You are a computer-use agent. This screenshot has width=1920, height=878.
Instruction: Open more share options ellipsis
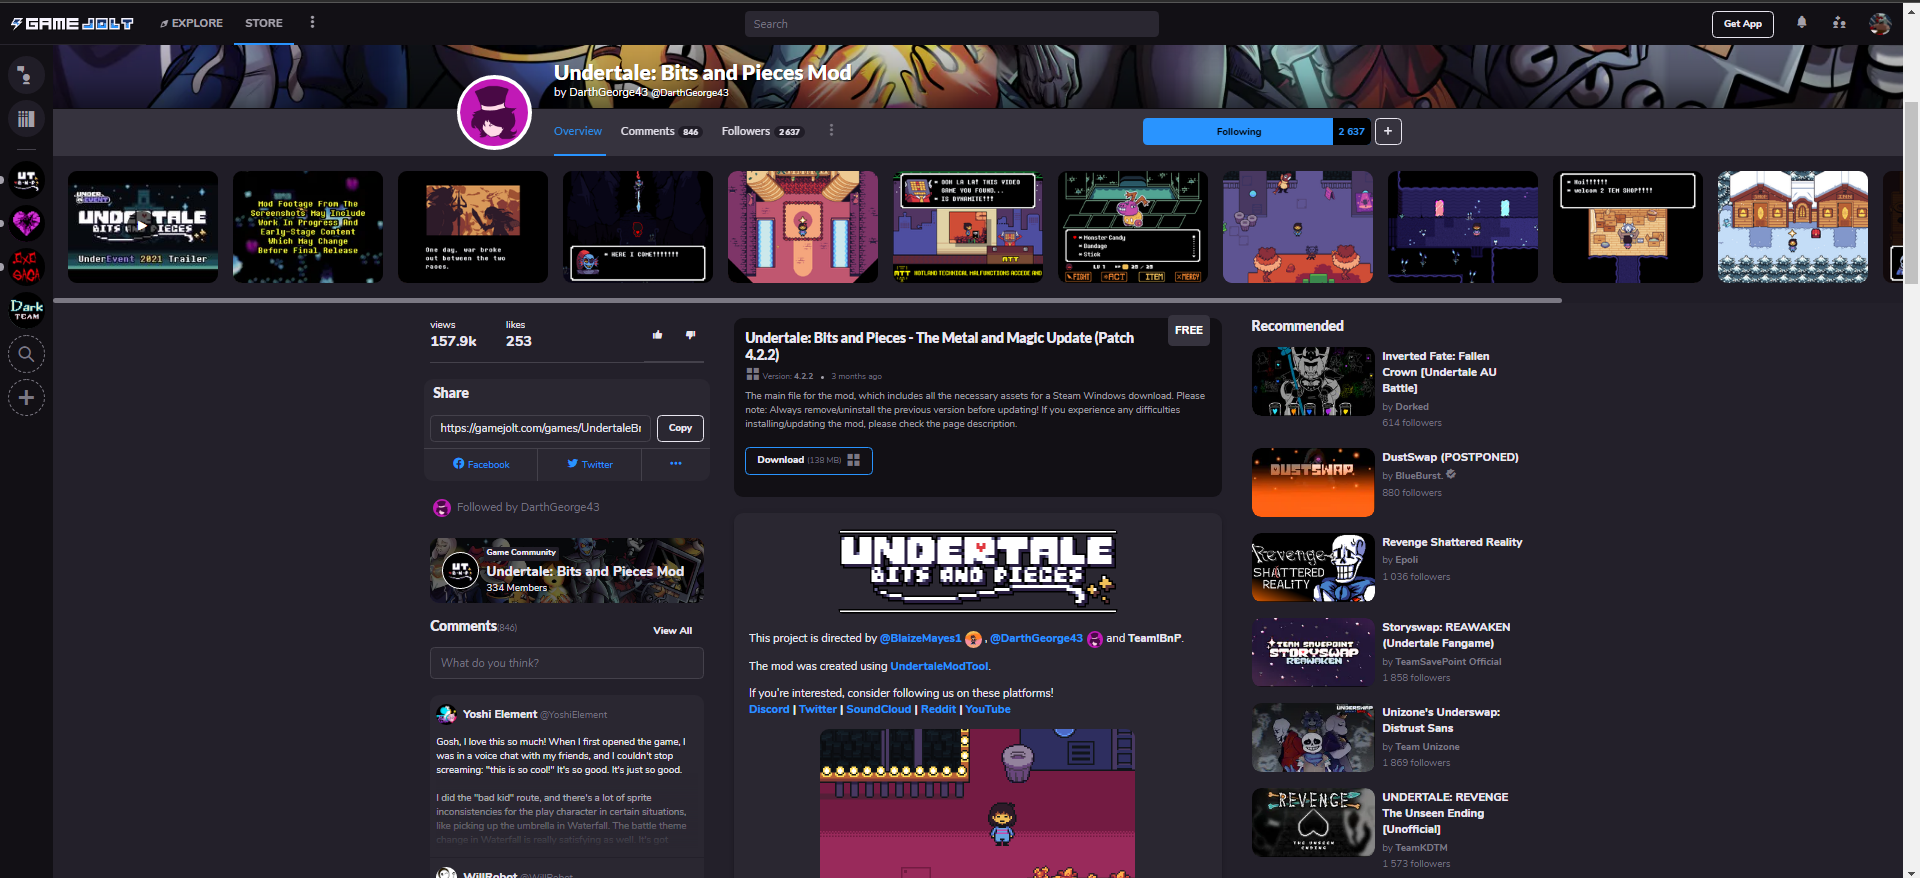point(676,464)
